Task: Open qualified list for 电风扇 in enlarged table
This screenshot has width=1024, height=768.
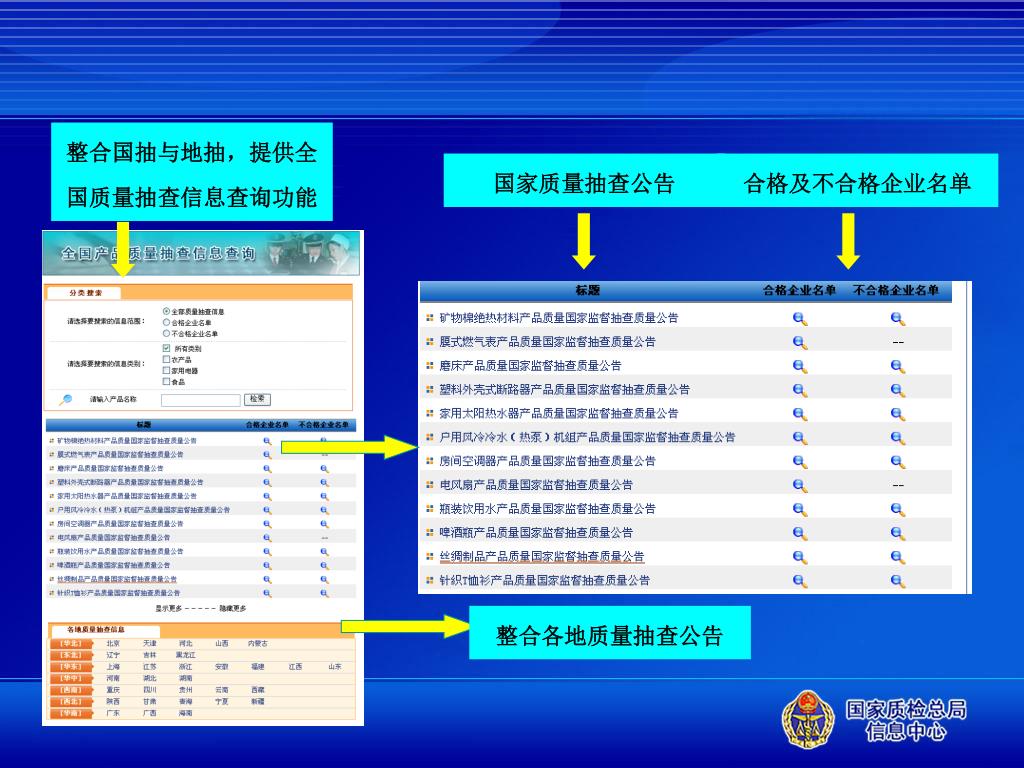Action: (800, 485)
